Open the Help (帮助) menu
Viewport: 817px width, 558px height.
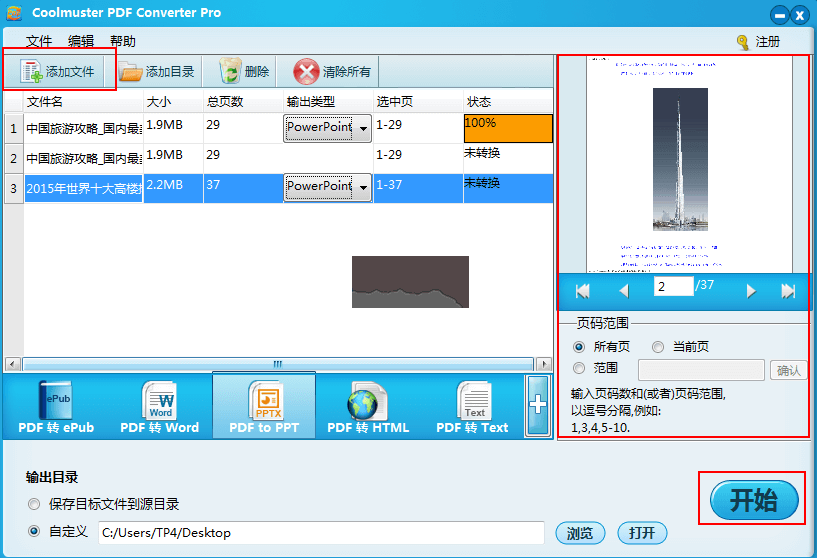pos(123,41)
